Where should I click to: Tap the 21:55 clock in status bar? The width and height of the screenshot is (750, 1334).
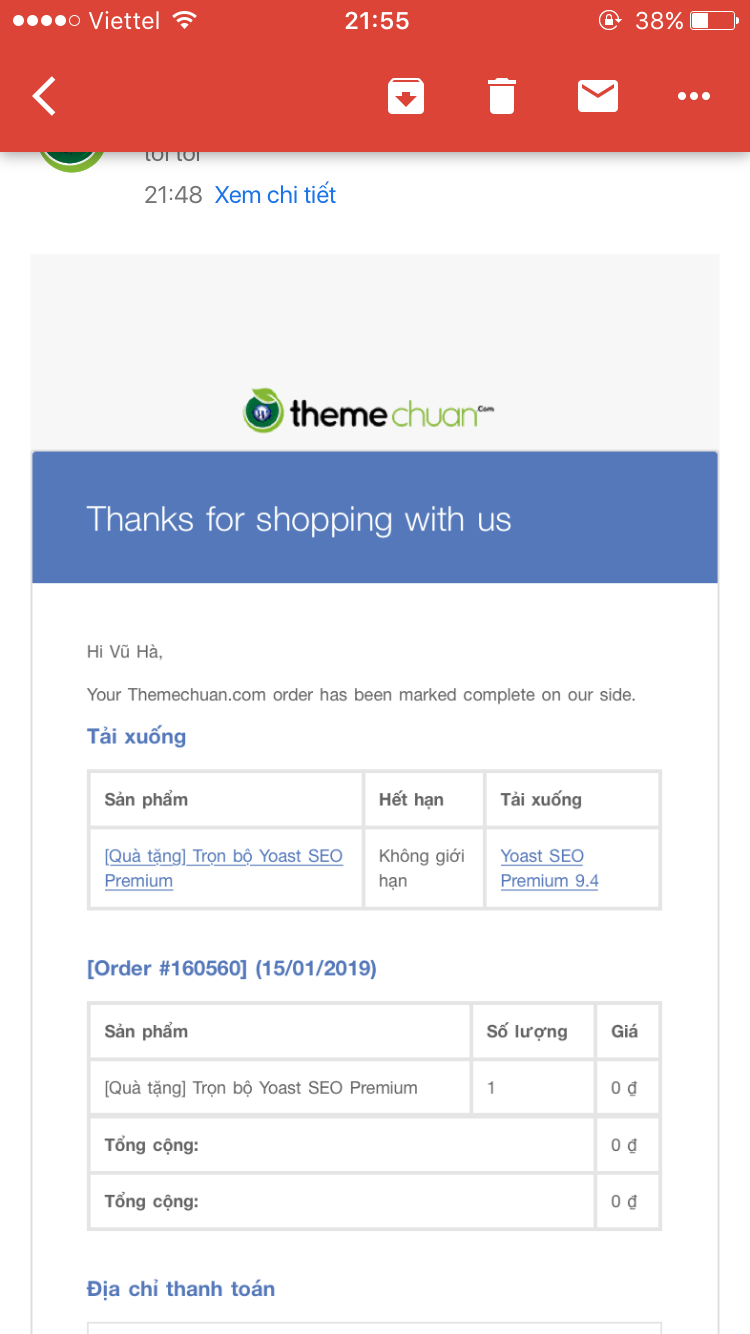[377, 21]
